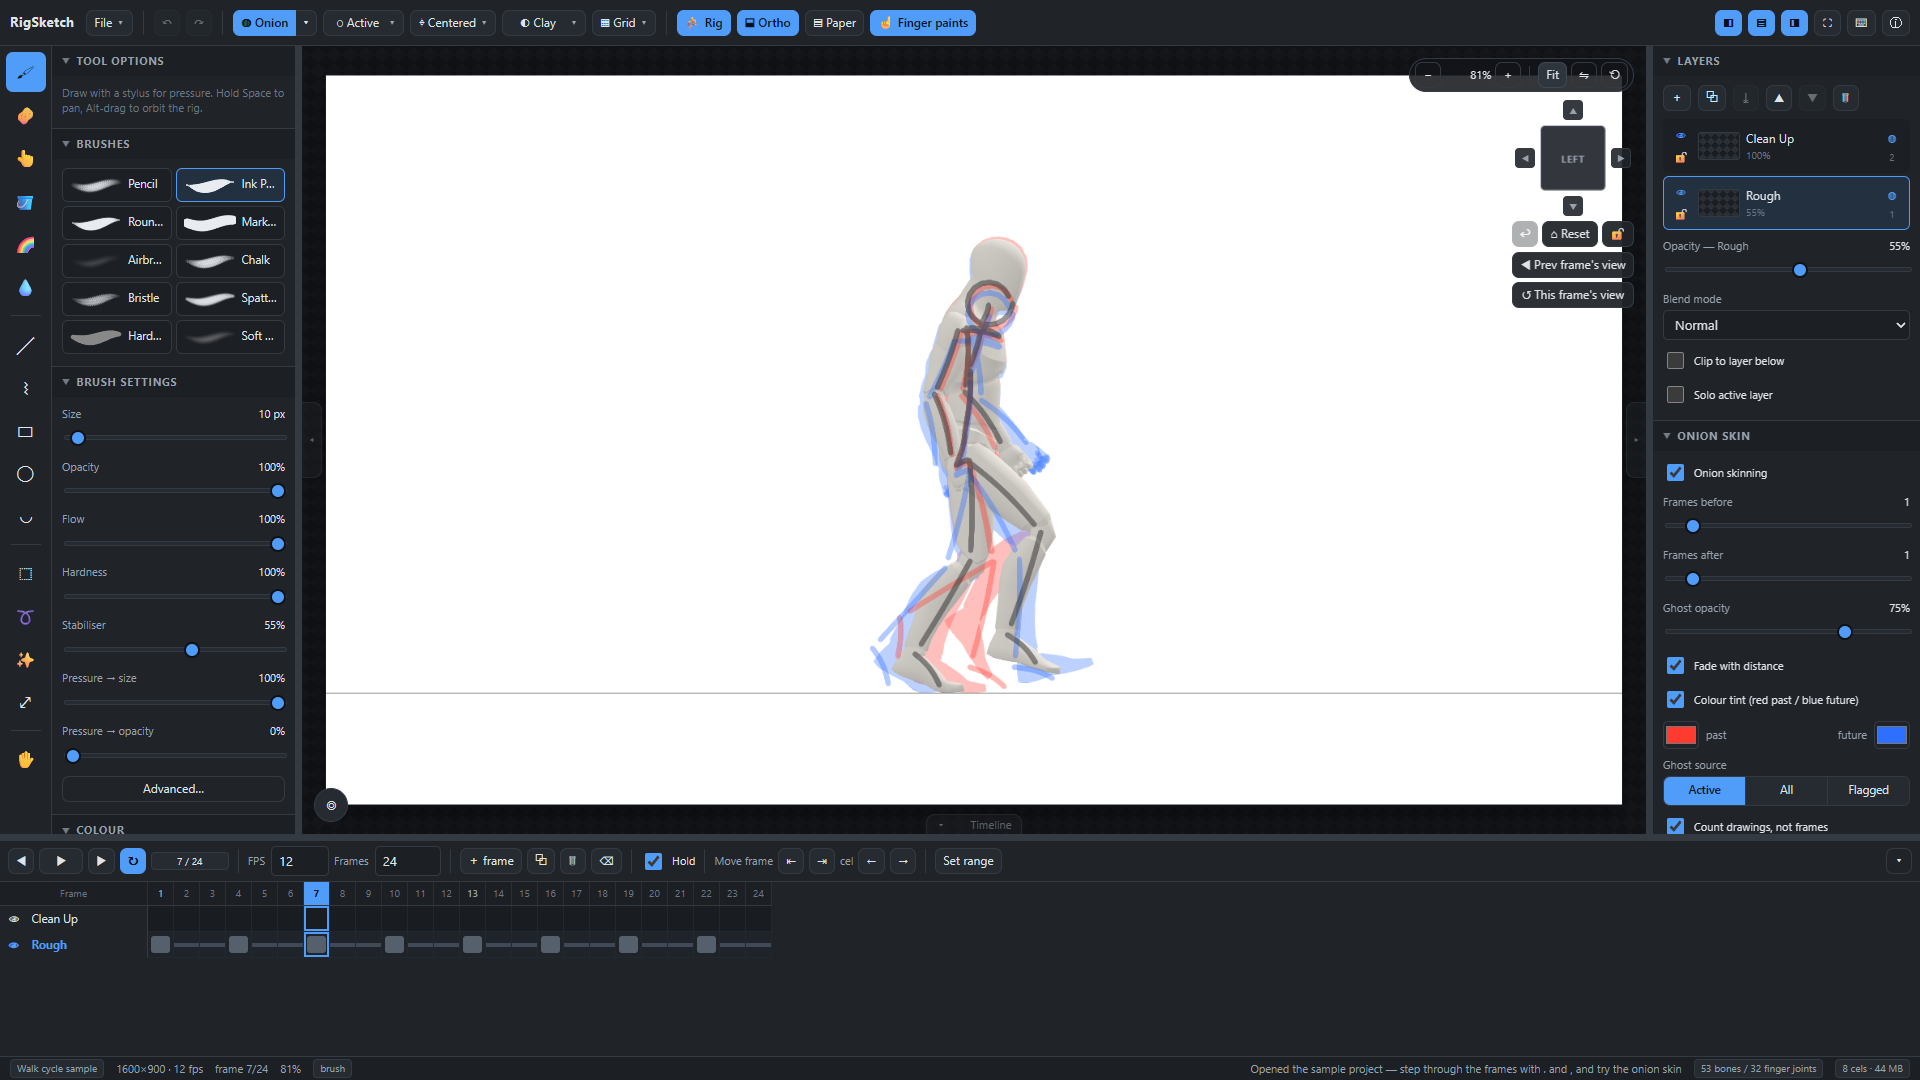Toggle Count drawings, not frames checkbox
This screenshot has height=1080, width=1920.
pyautogui.click(x=1676, y=827)
